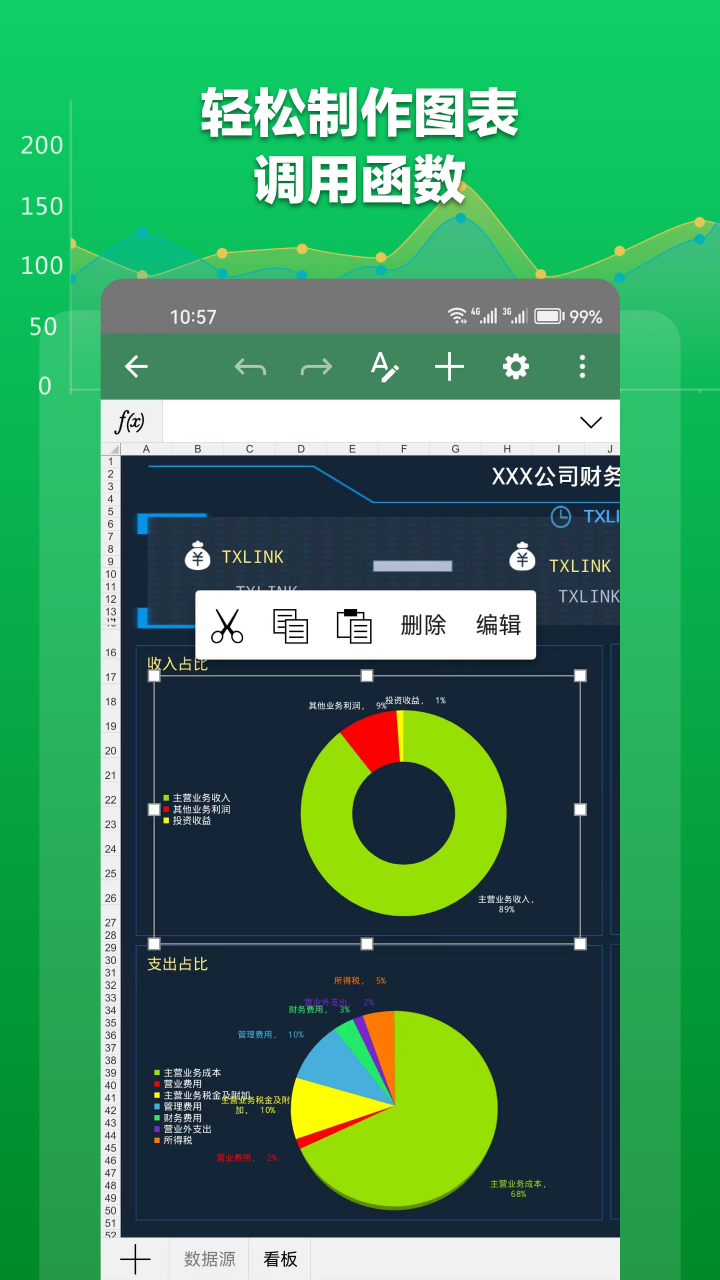720x1280 pixels.
Task: Select column G header
Action: (x=456, y=449)
